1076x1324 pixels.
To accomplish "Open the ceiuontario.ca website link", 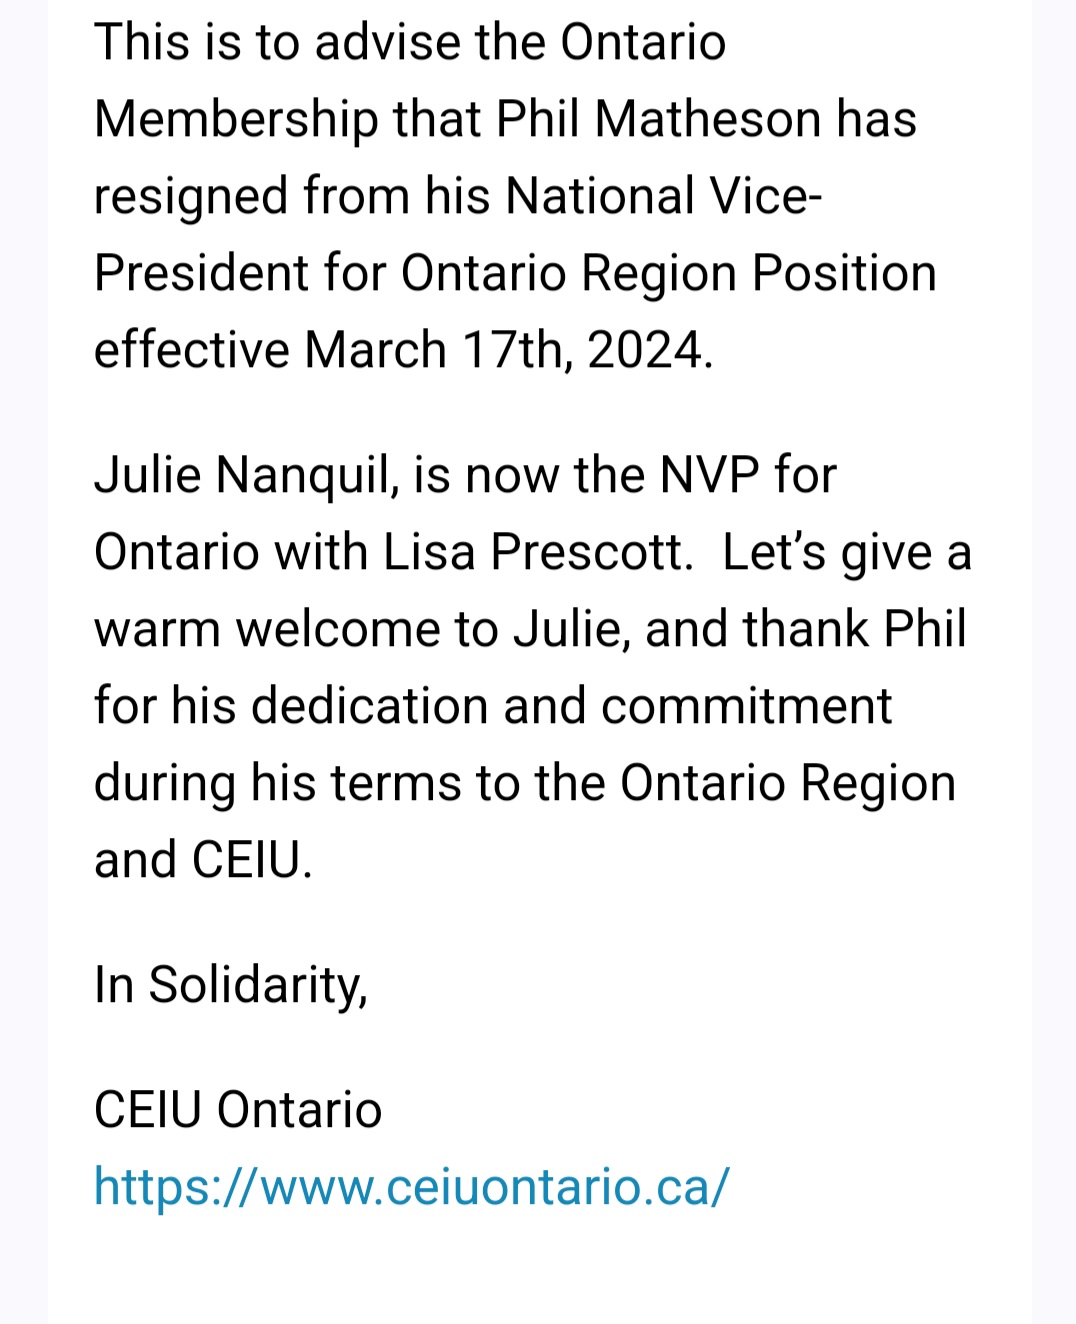I will point(411,1187).
